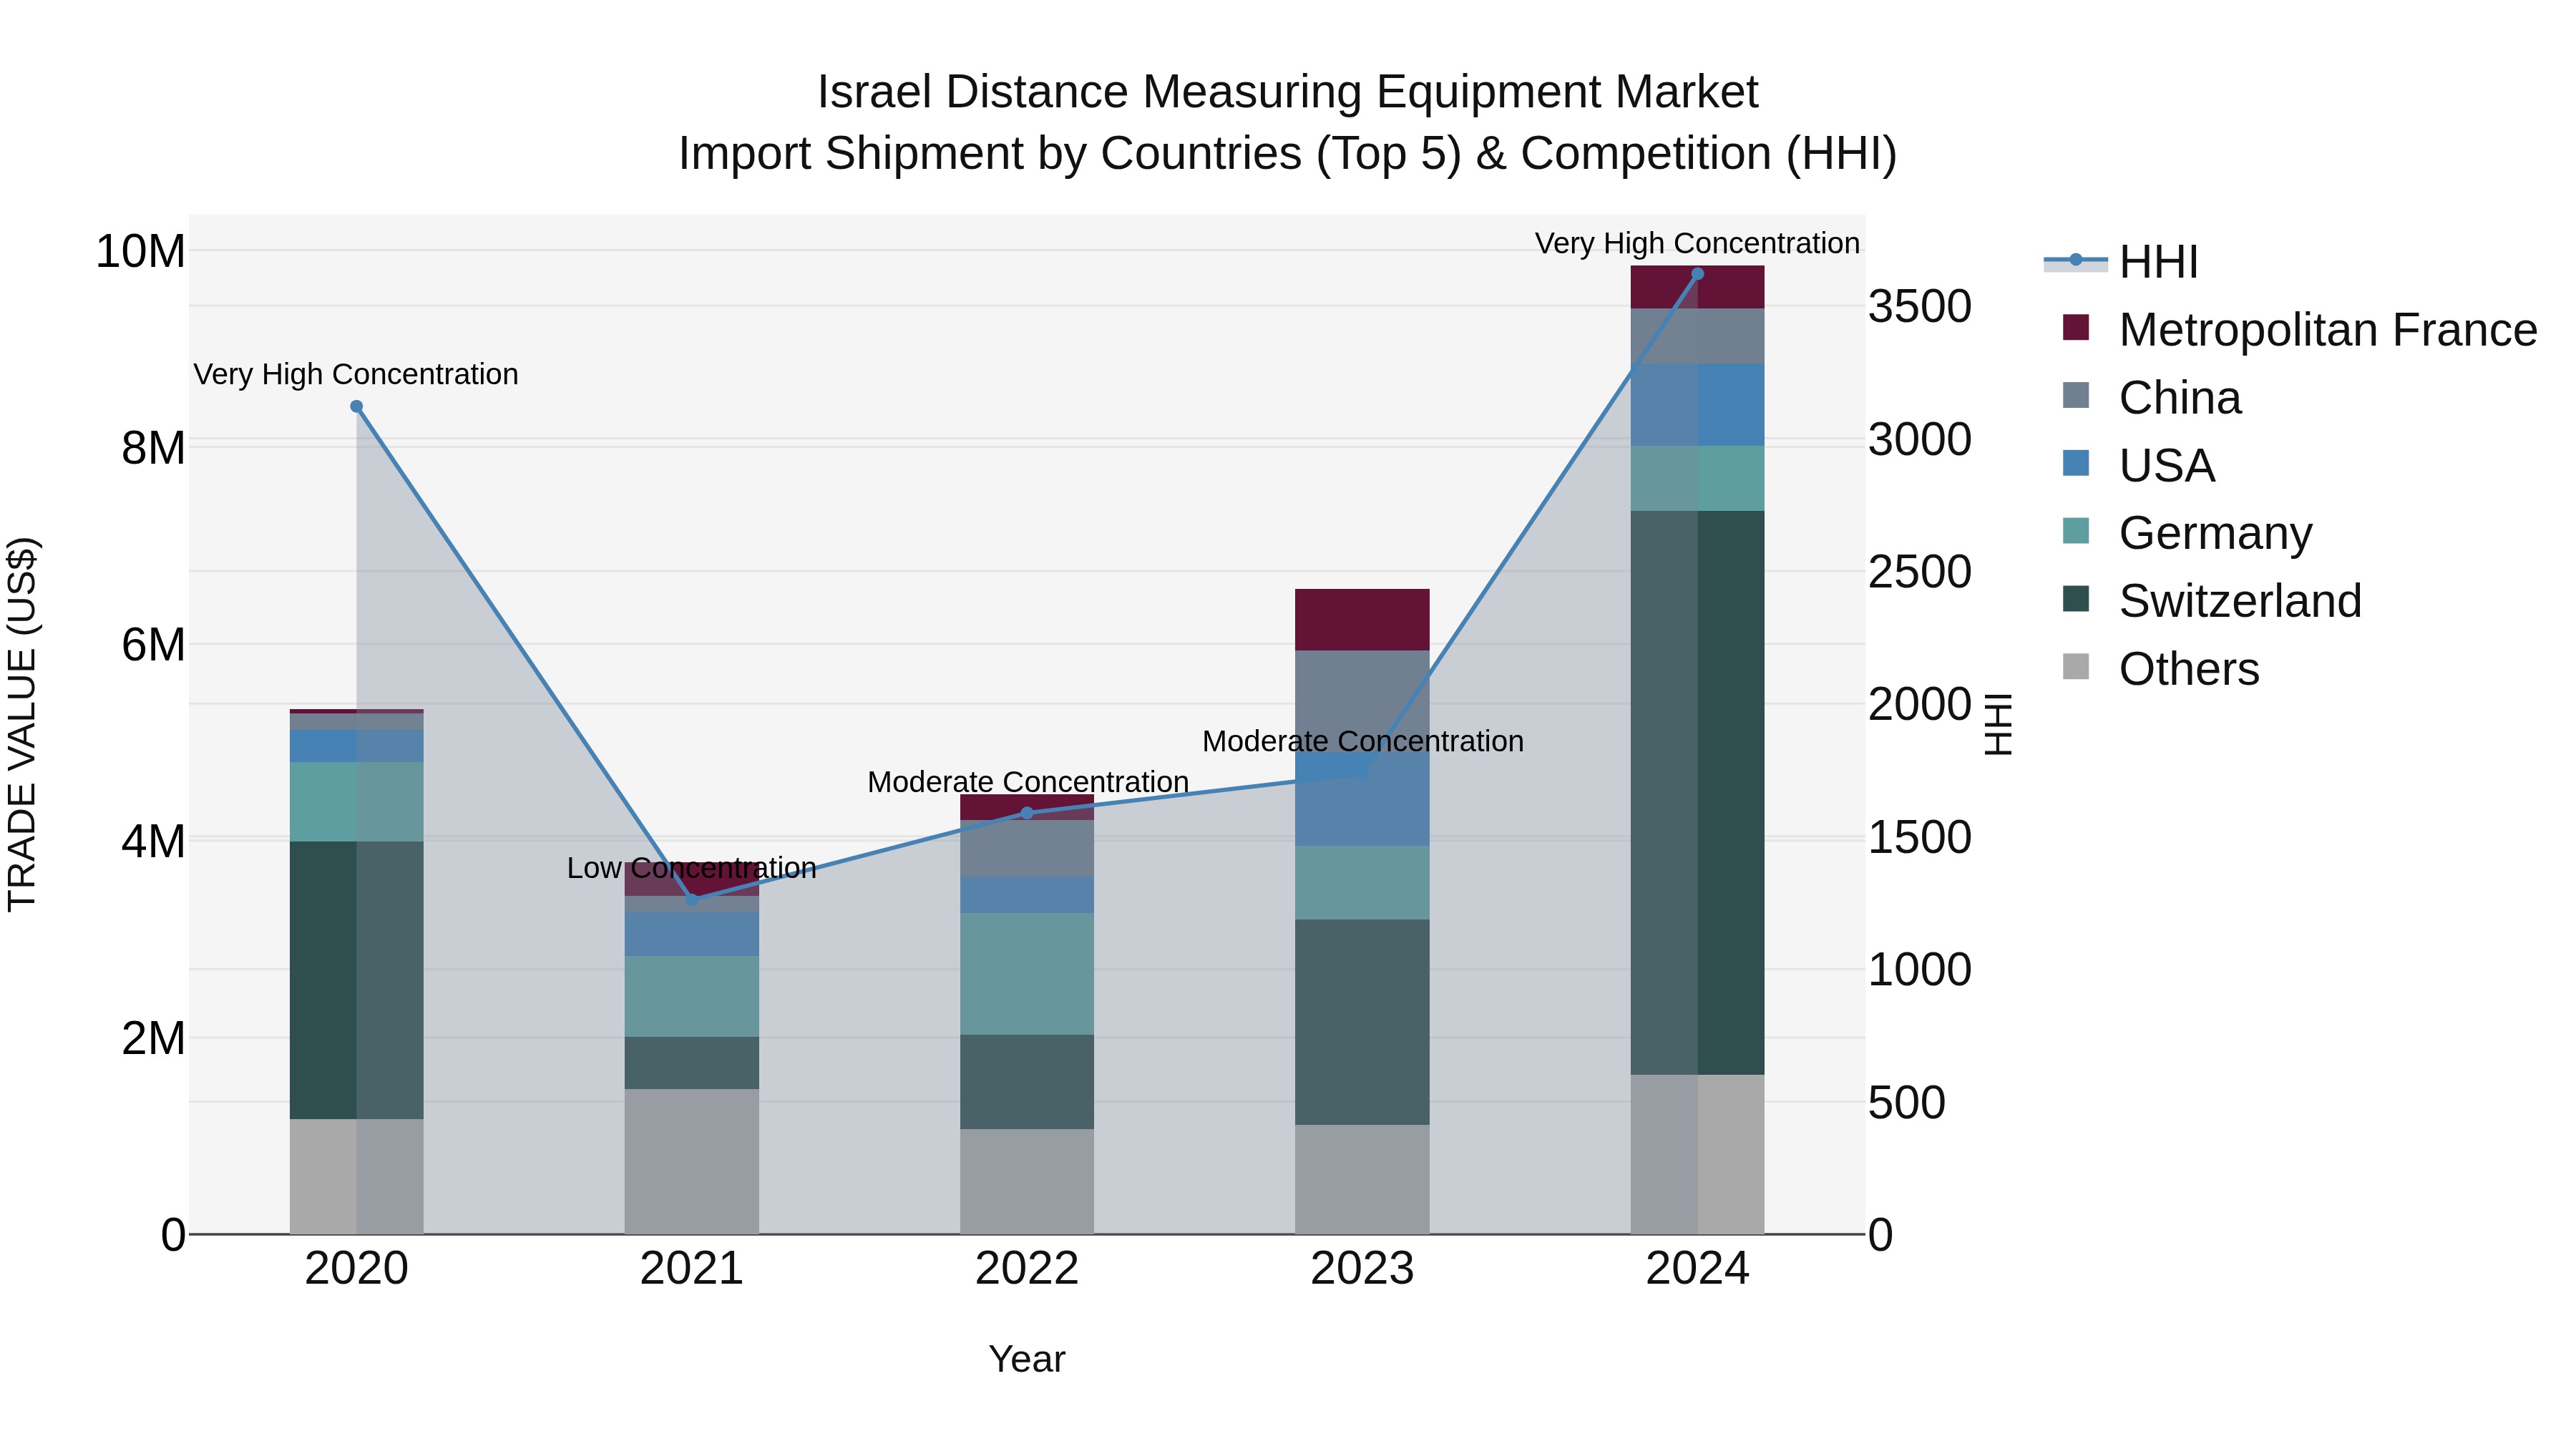The image size is (2576, 1449).
Task: Click the chart title text
Action: tap(1288, 123)
